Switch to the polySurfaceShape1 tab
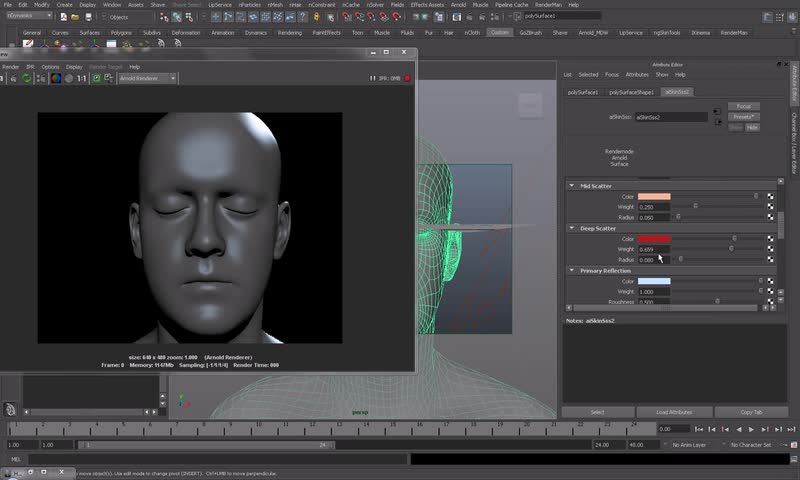 click(x=633, y=92)
